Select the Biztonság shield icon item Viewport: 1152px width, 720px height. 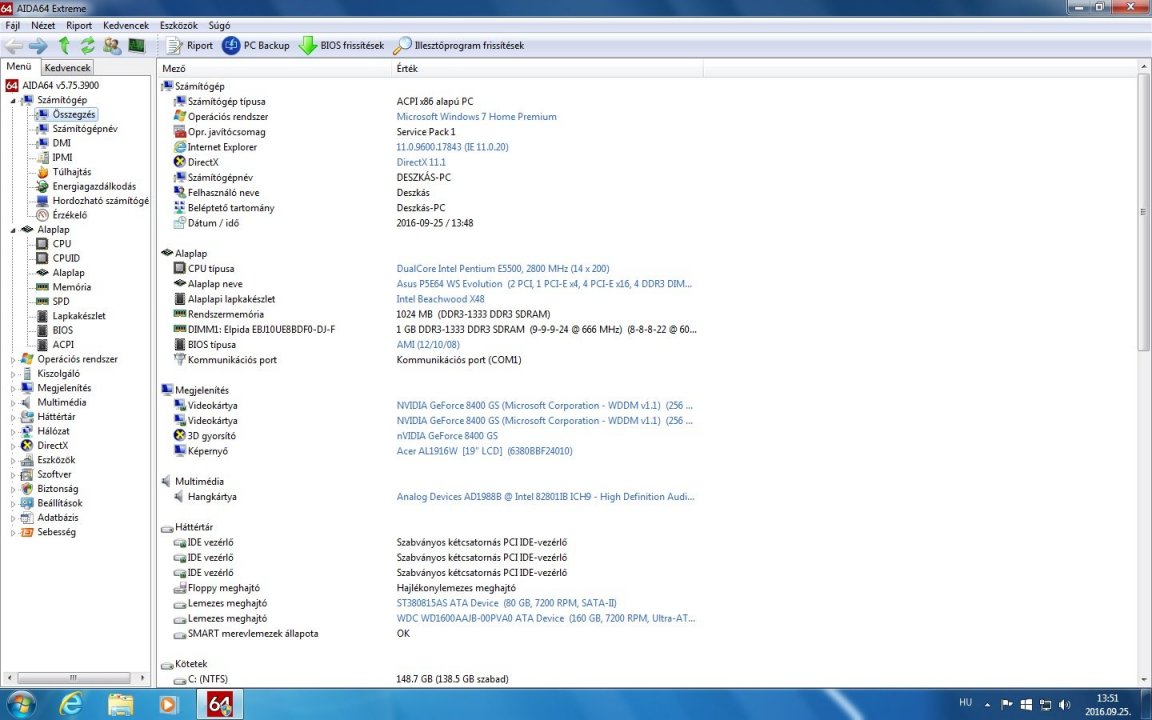[x=27, y=489]
